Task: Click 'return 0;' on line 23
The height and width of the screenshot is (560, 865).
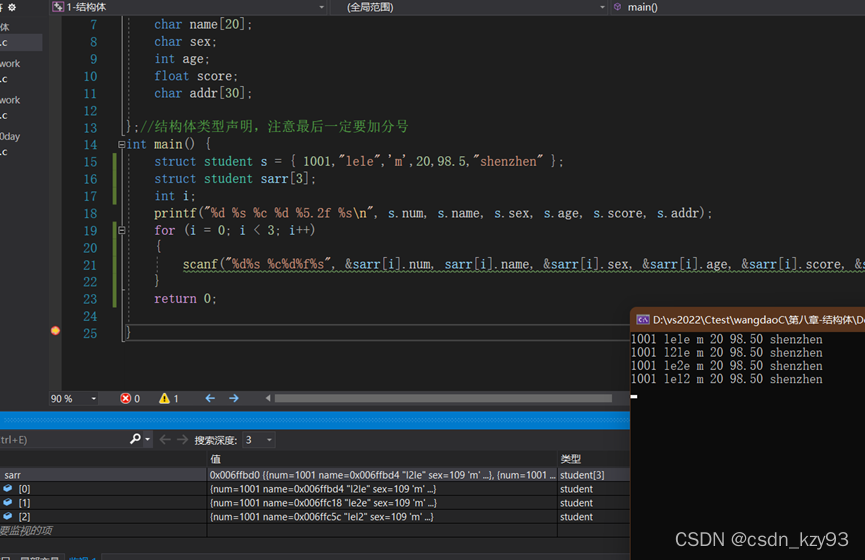Action: point(185,299)
